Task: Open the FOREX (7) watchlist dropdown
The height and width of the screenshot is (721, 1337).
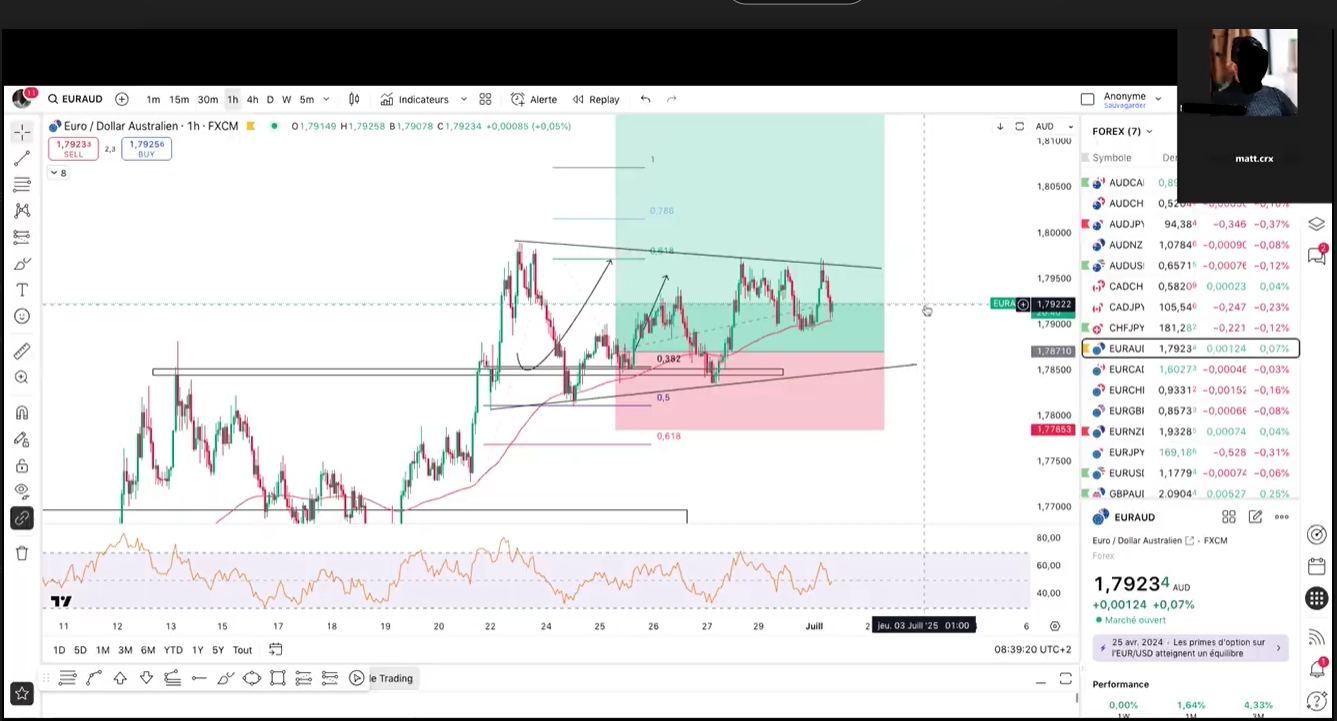Action: point(1121,131)
